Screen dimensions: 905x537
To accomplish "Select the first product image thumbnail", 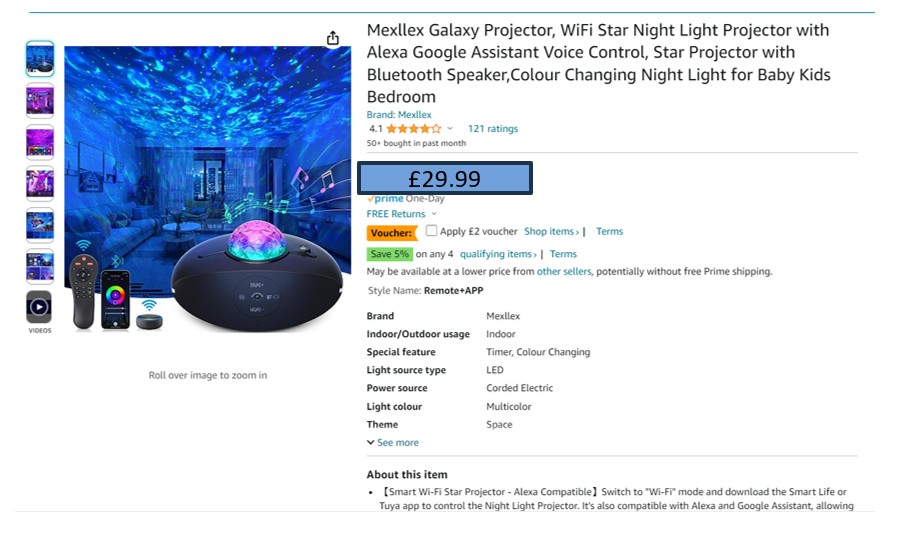I will [x=39, y=59].
